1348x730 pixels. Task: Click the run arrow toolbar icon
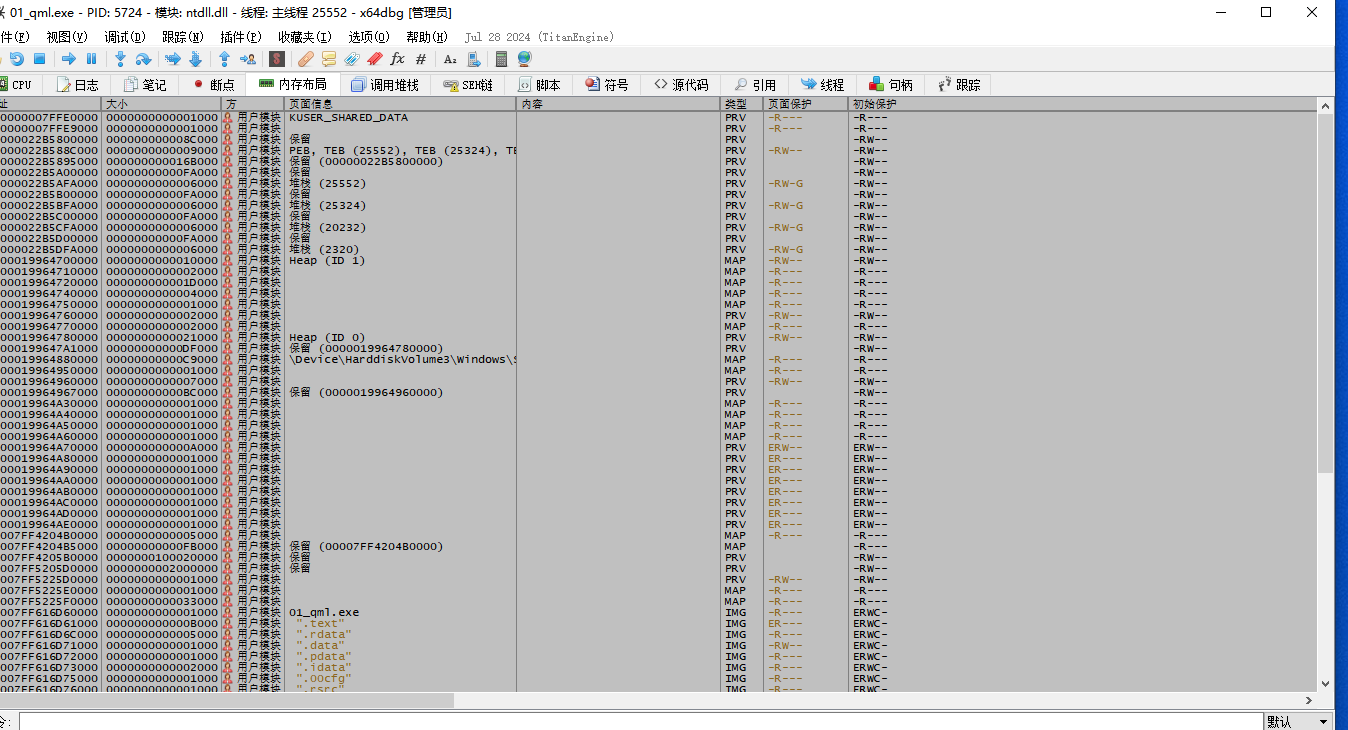click(x=68, y=59)
